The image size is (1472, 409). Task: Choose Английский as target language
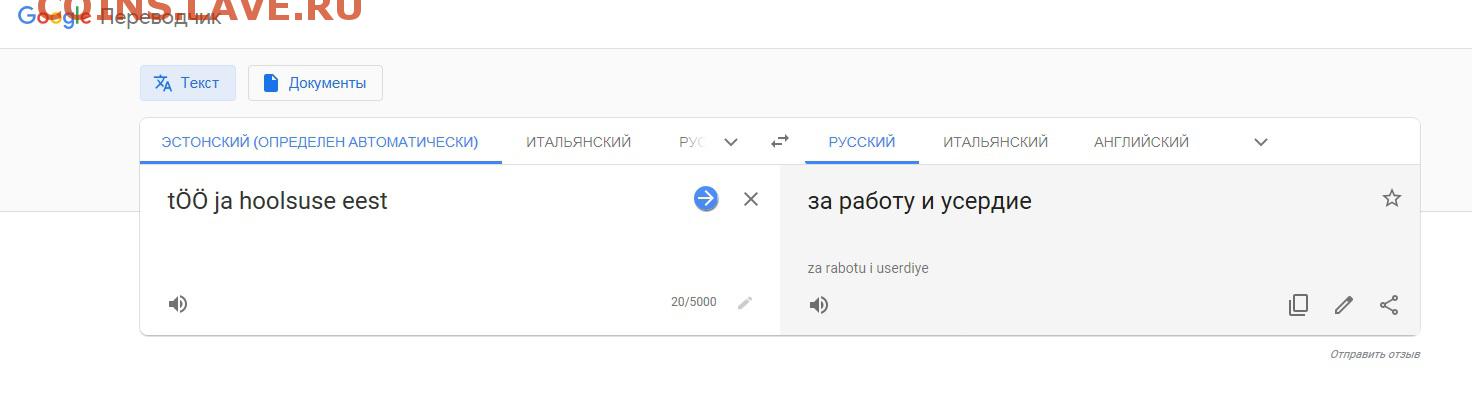(x=1142, y=142)
